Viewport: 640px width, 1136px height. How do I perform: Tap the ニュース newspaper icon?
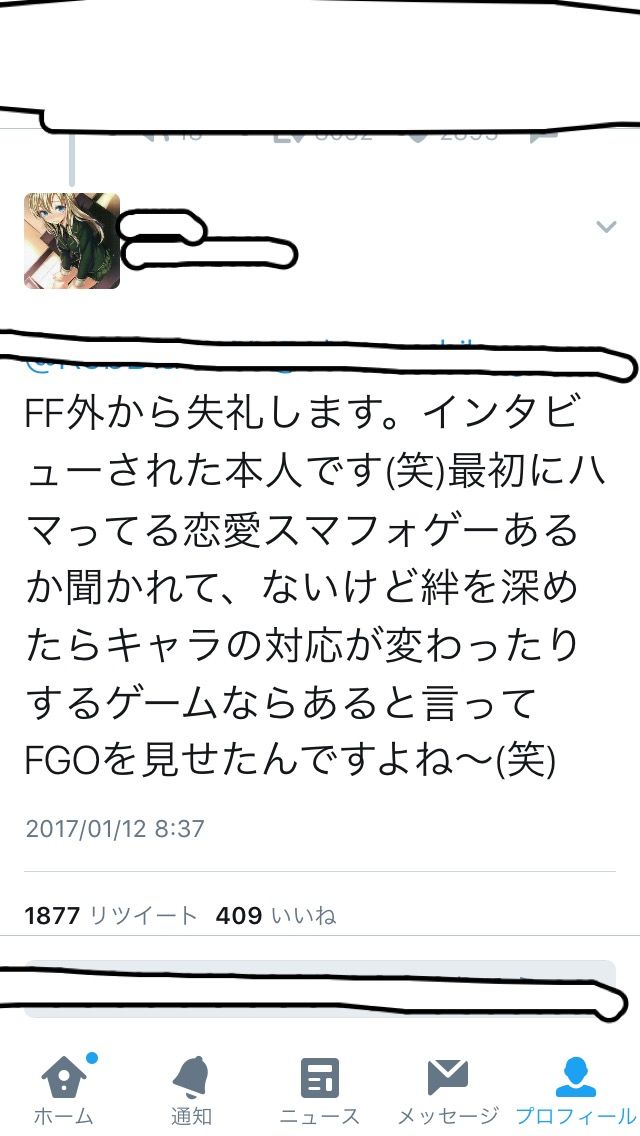click(x=320, y=1078)
